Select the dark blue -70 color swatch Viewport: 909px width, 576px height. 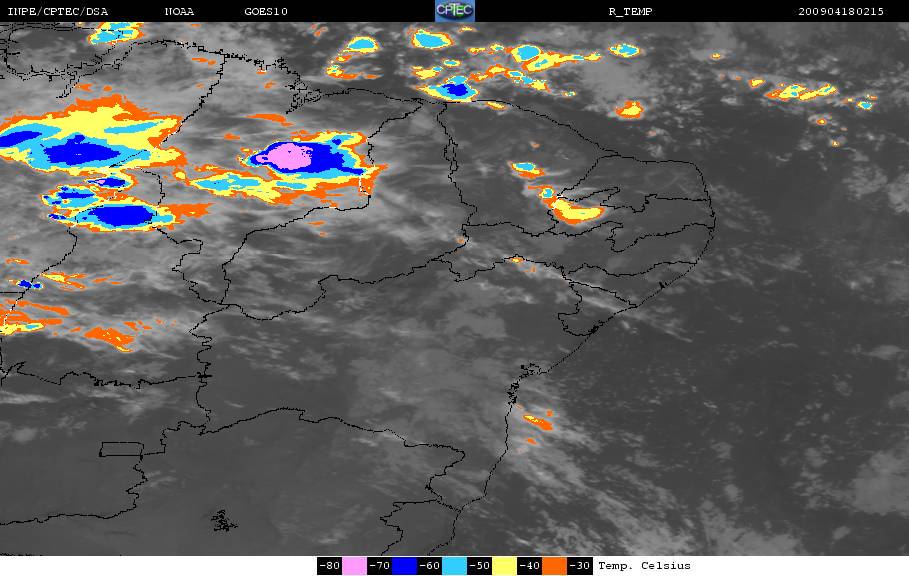[x=404, y=566]
